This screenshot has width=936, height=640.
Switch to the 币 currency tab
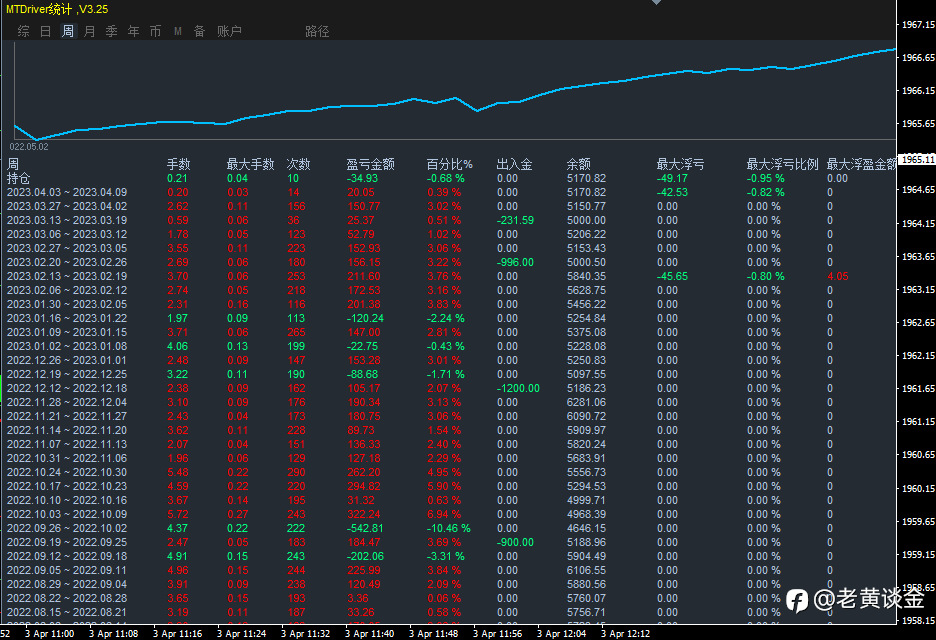pyautogui.click(x=156, y=31)
